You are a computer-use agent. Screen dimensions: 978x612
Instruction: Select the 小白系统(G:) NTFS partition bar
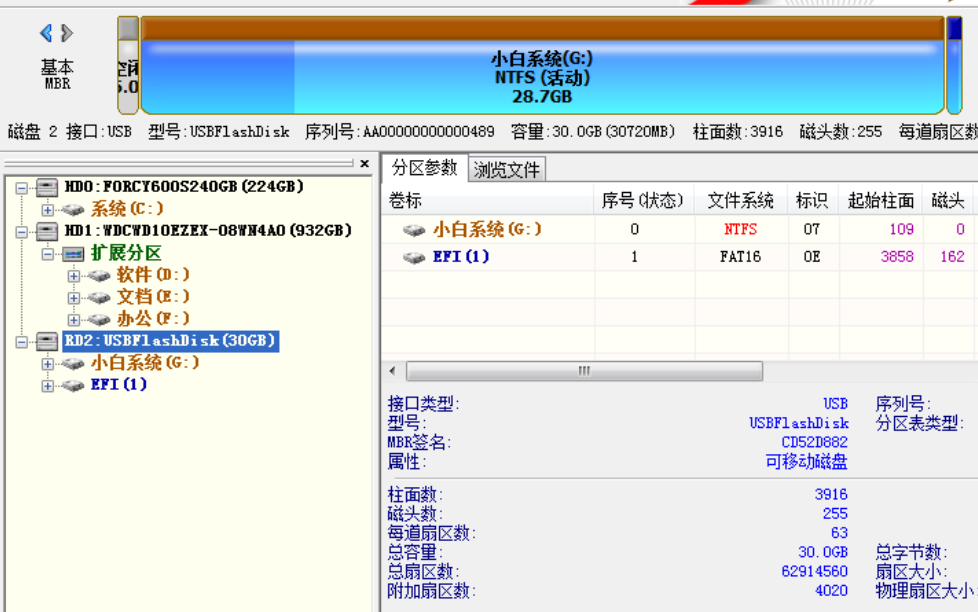(543, 76)
